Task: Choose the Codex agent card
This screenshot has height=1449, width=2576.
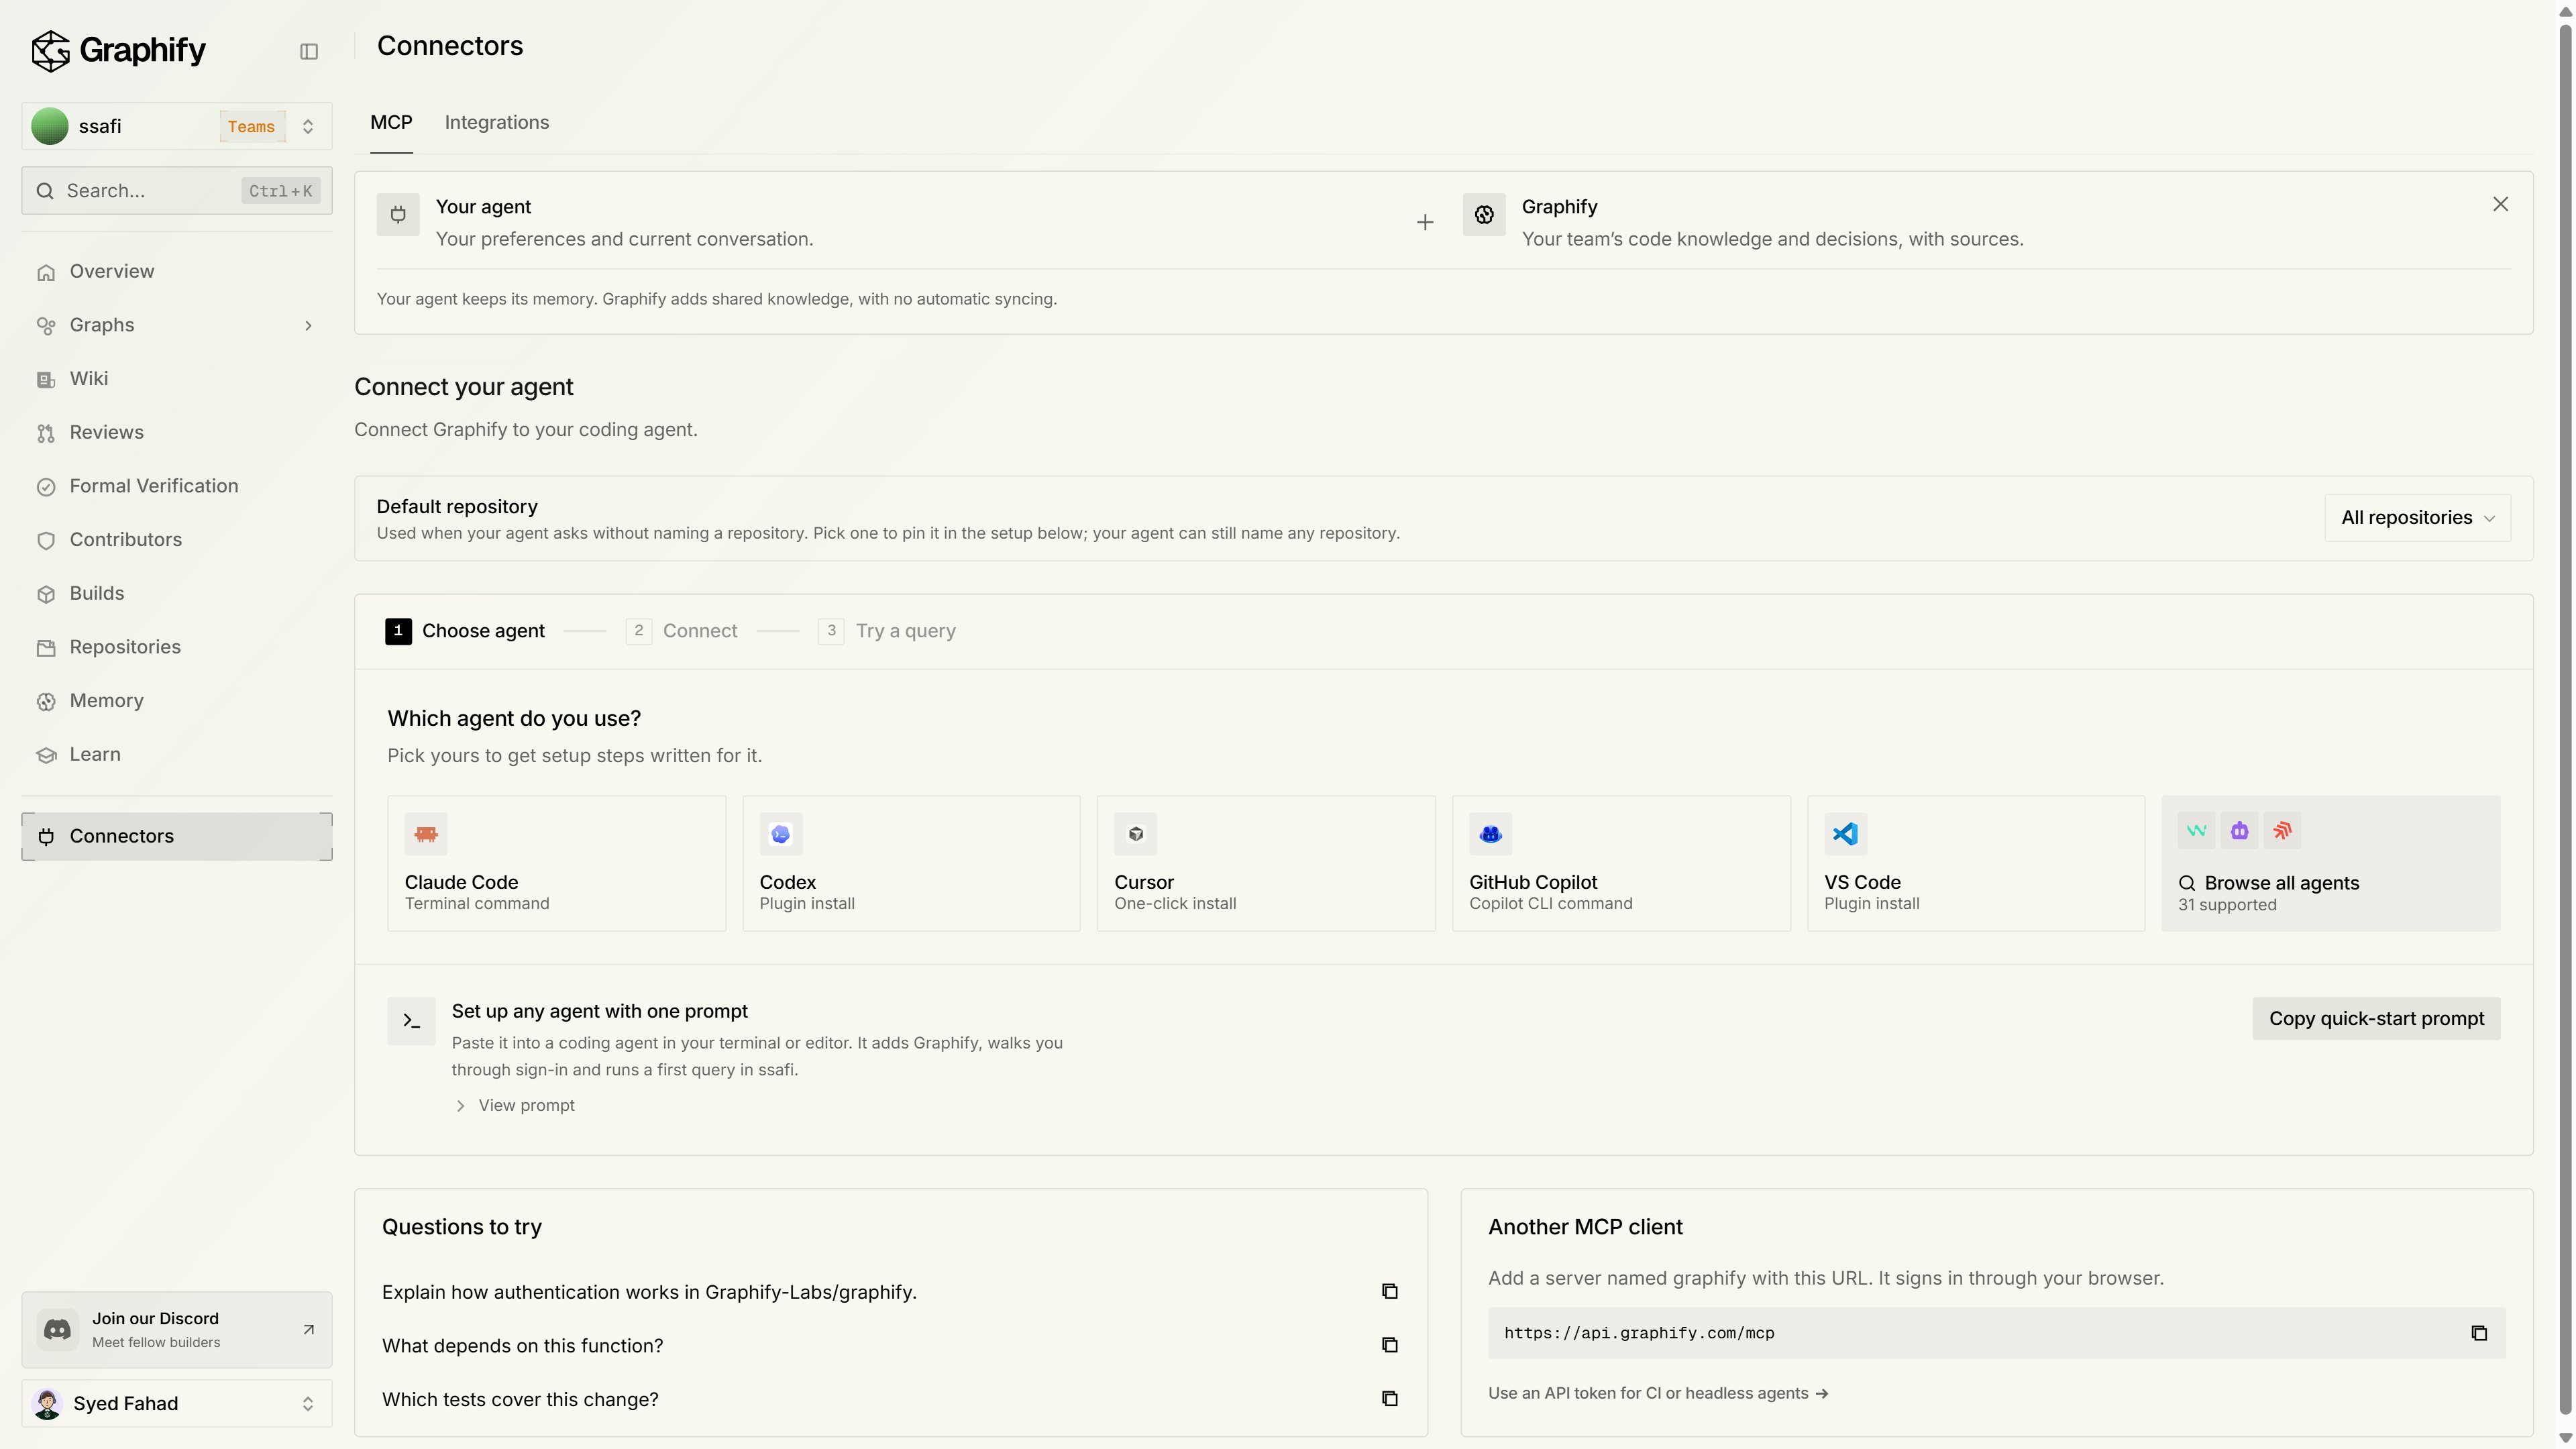Action: pos(911,863)
